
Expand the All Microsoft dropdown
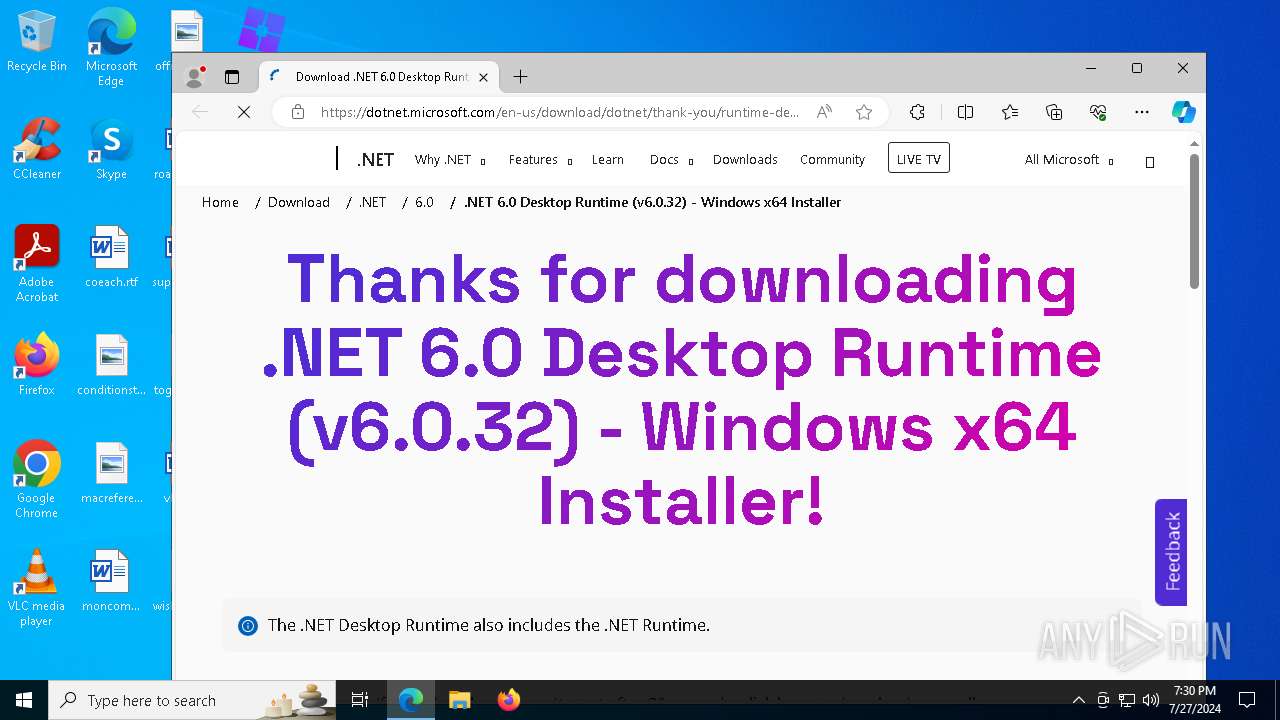(1068, 160)
